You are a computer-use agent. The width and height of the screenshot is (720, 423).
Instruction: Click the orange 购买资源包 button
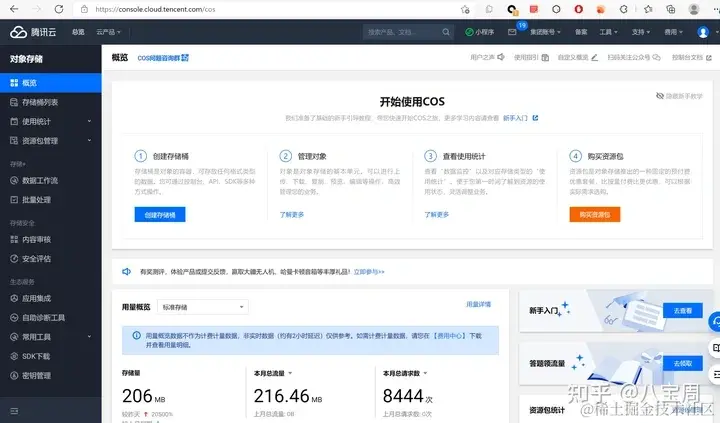coord(595,214)
